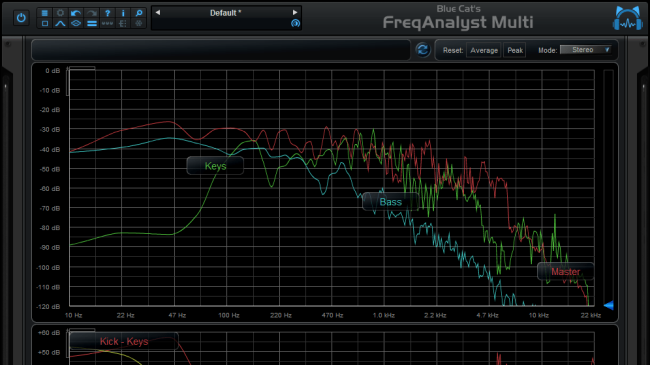Click the redo arrow icon

[x=92, y=13]
